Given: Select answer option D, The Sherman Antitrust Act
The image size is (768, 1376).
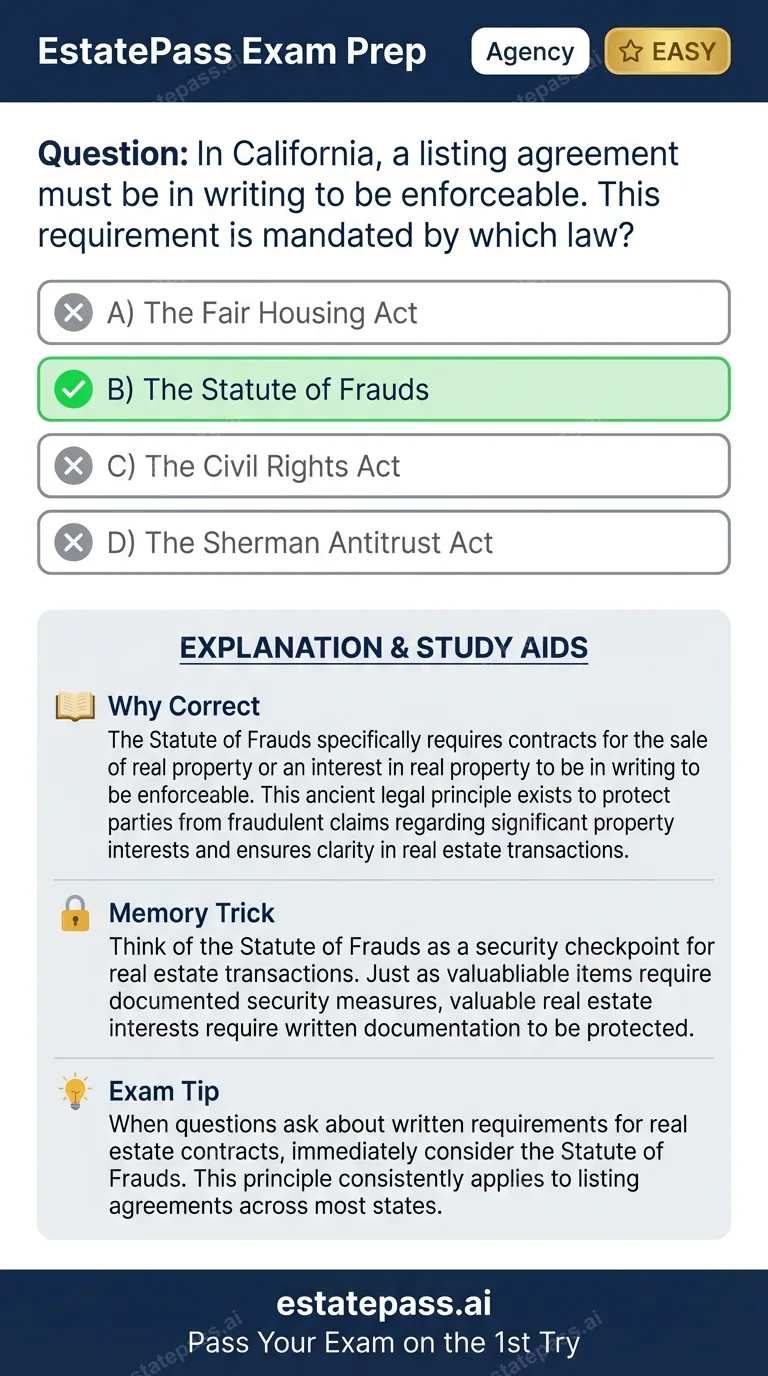Looking at the screenshot, I should click(x=384, y=541).
